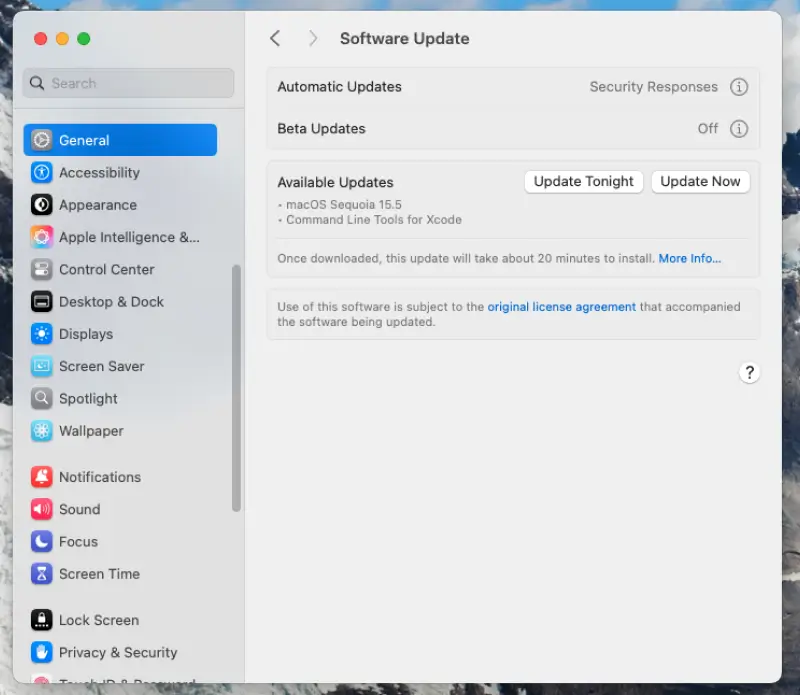
Task: Open General settings in the sidebar
Action: pyautogui.click(x=120, y=140)
